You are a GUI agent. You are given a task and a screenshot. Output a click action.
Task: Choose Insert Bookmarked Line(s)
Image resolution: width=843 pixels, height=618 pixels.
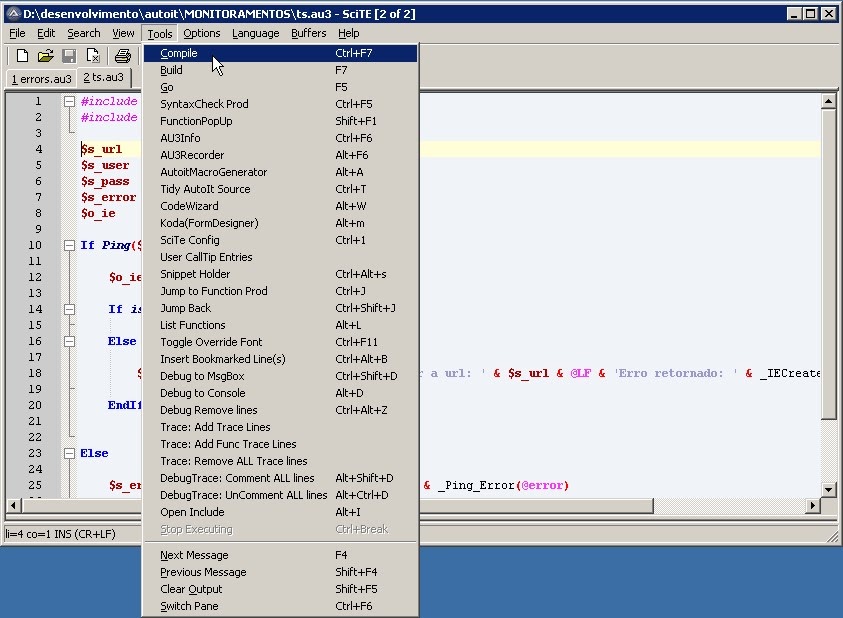click(280, 359)
